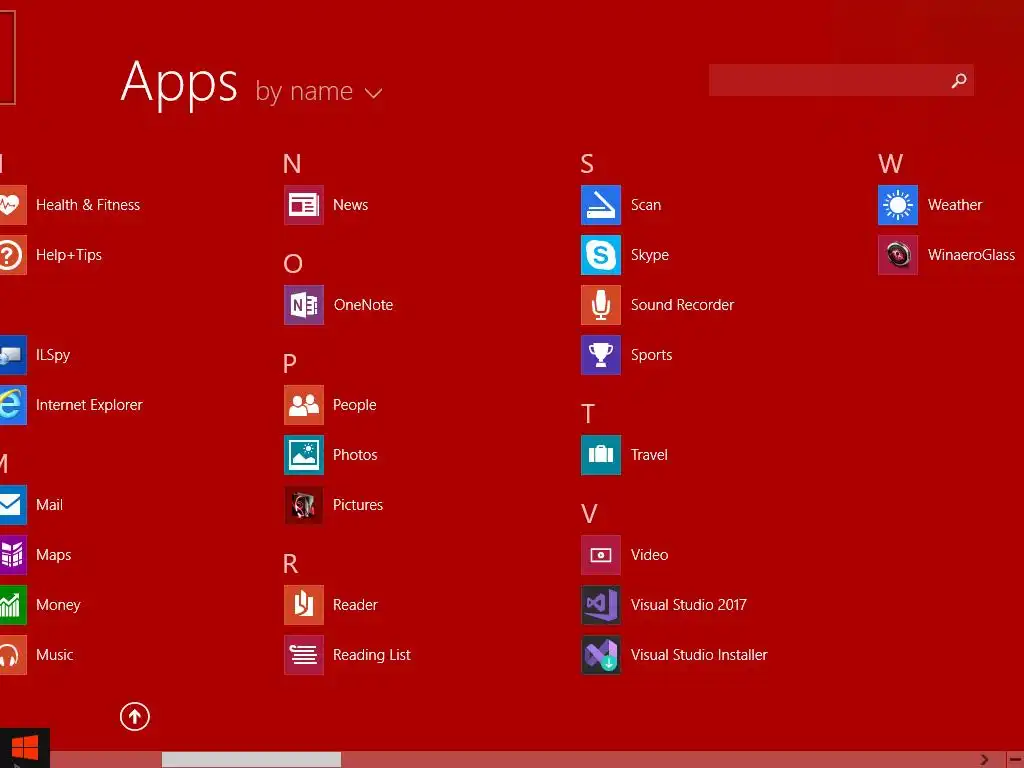
Task: Open the People app icon
Action: tap(304, 405)
